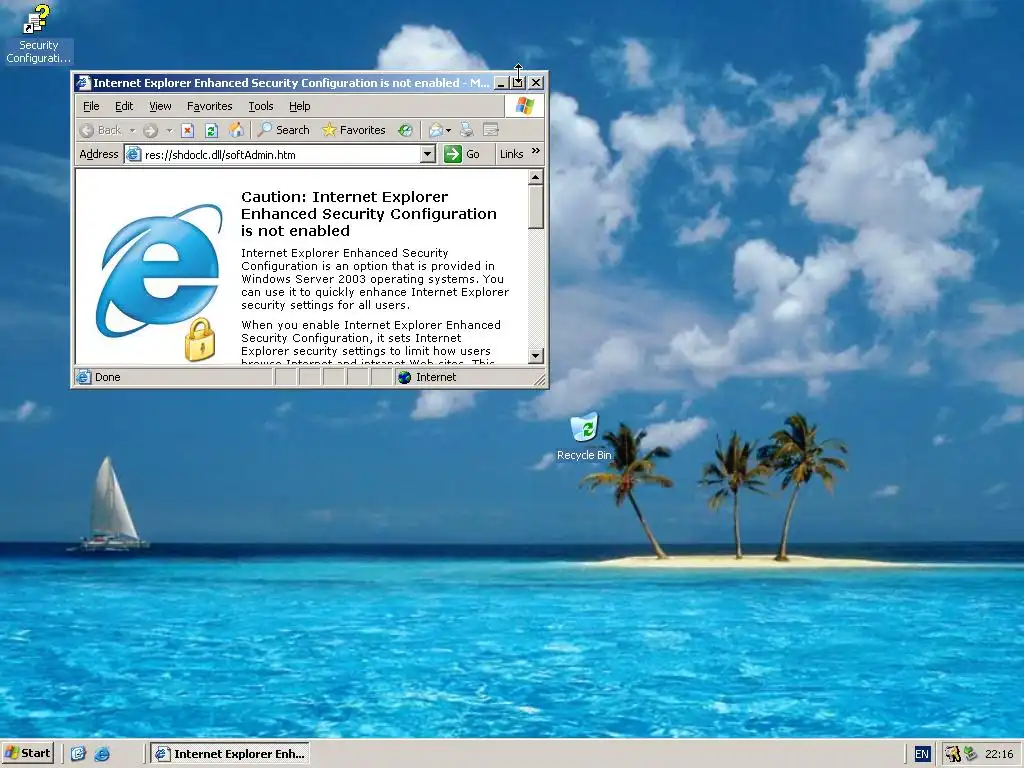Go to Home page icon
The width and height of the screenshot is (1024, 768).
tap(236, 131)
